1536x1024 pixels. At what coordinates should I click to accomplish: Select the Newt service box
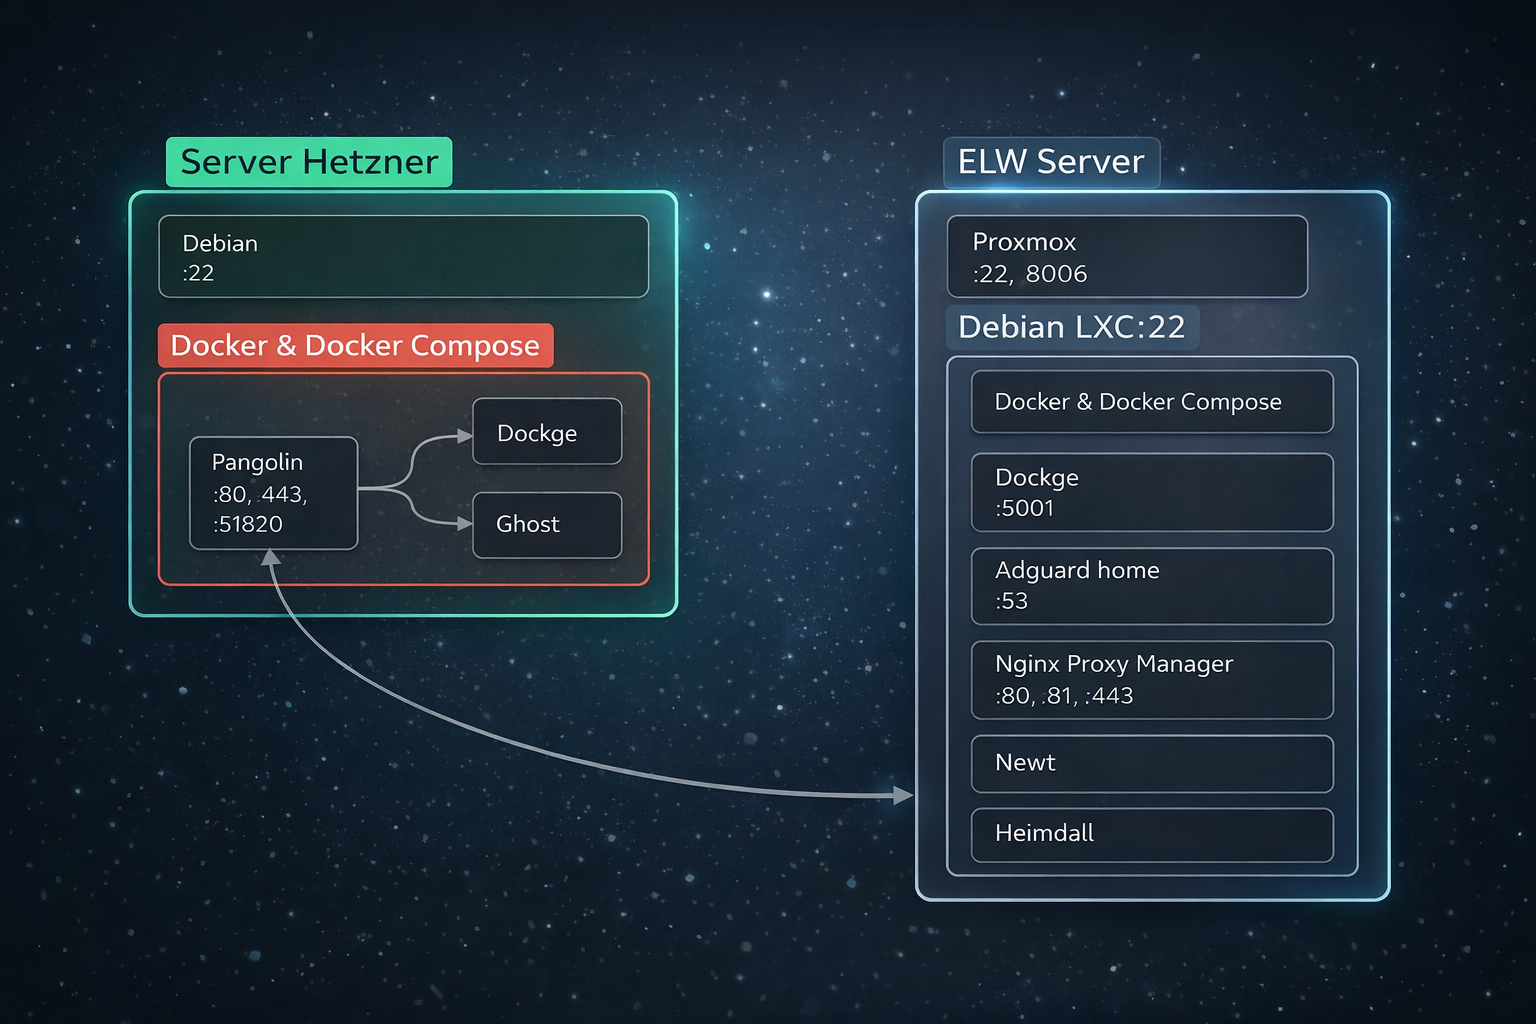(1152, 763)
